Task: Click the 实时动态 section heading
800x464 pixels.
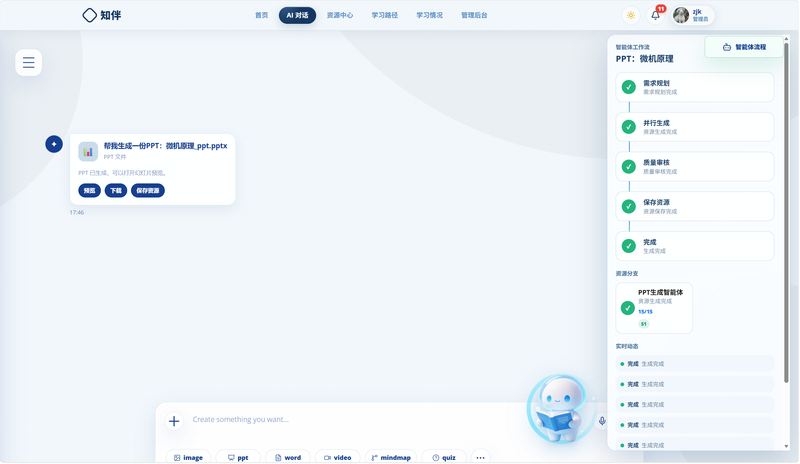Action: point(627,346)
